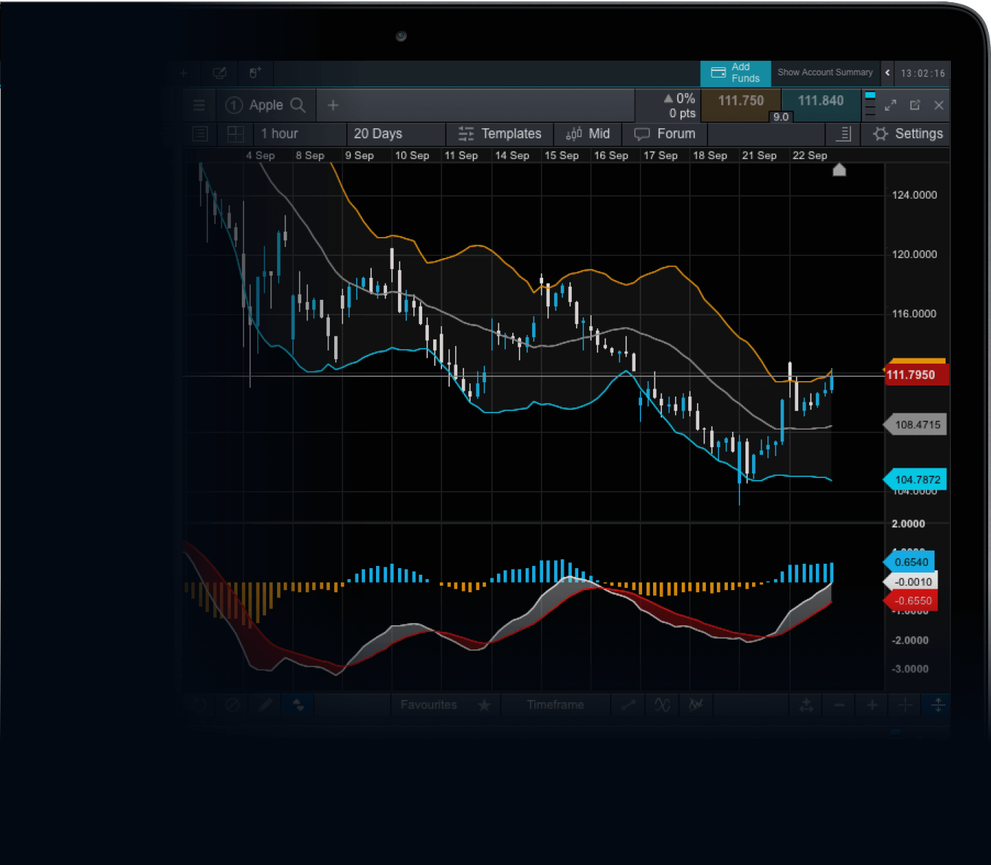
Task: Open the Settings gear
Action: (906, 133)
